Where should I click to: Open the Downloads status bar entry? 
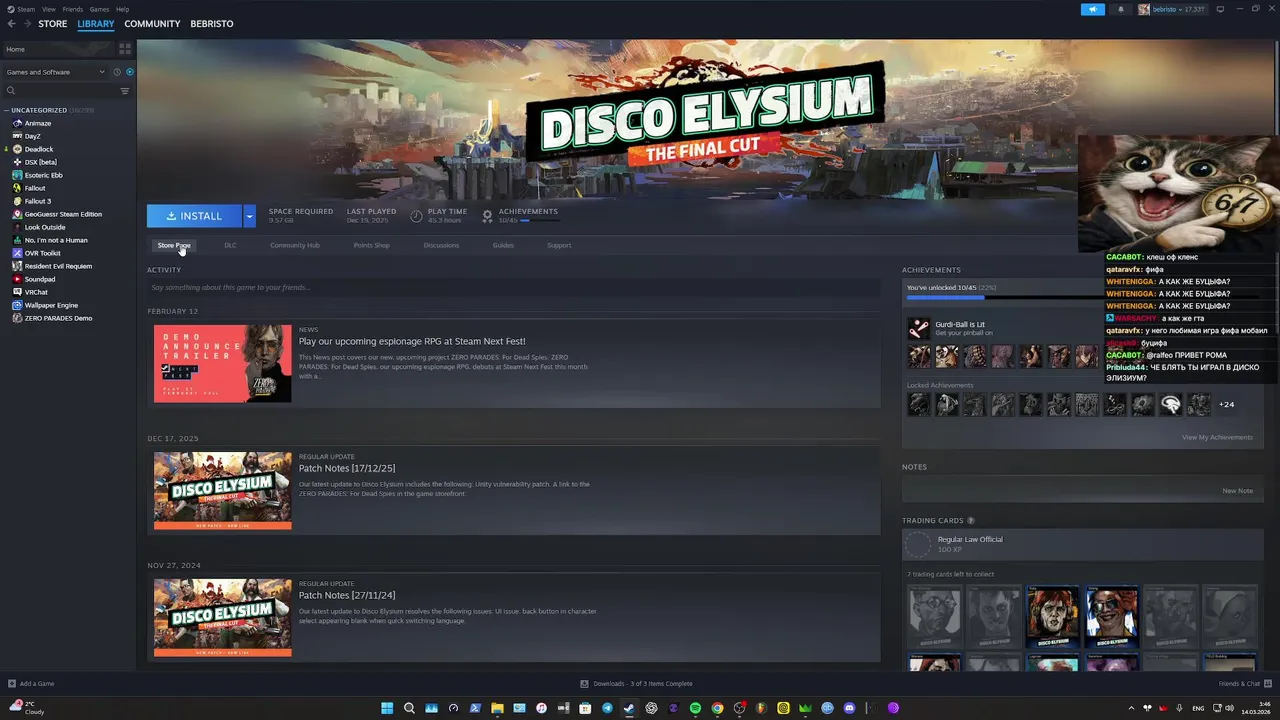[x=637, y=684]
